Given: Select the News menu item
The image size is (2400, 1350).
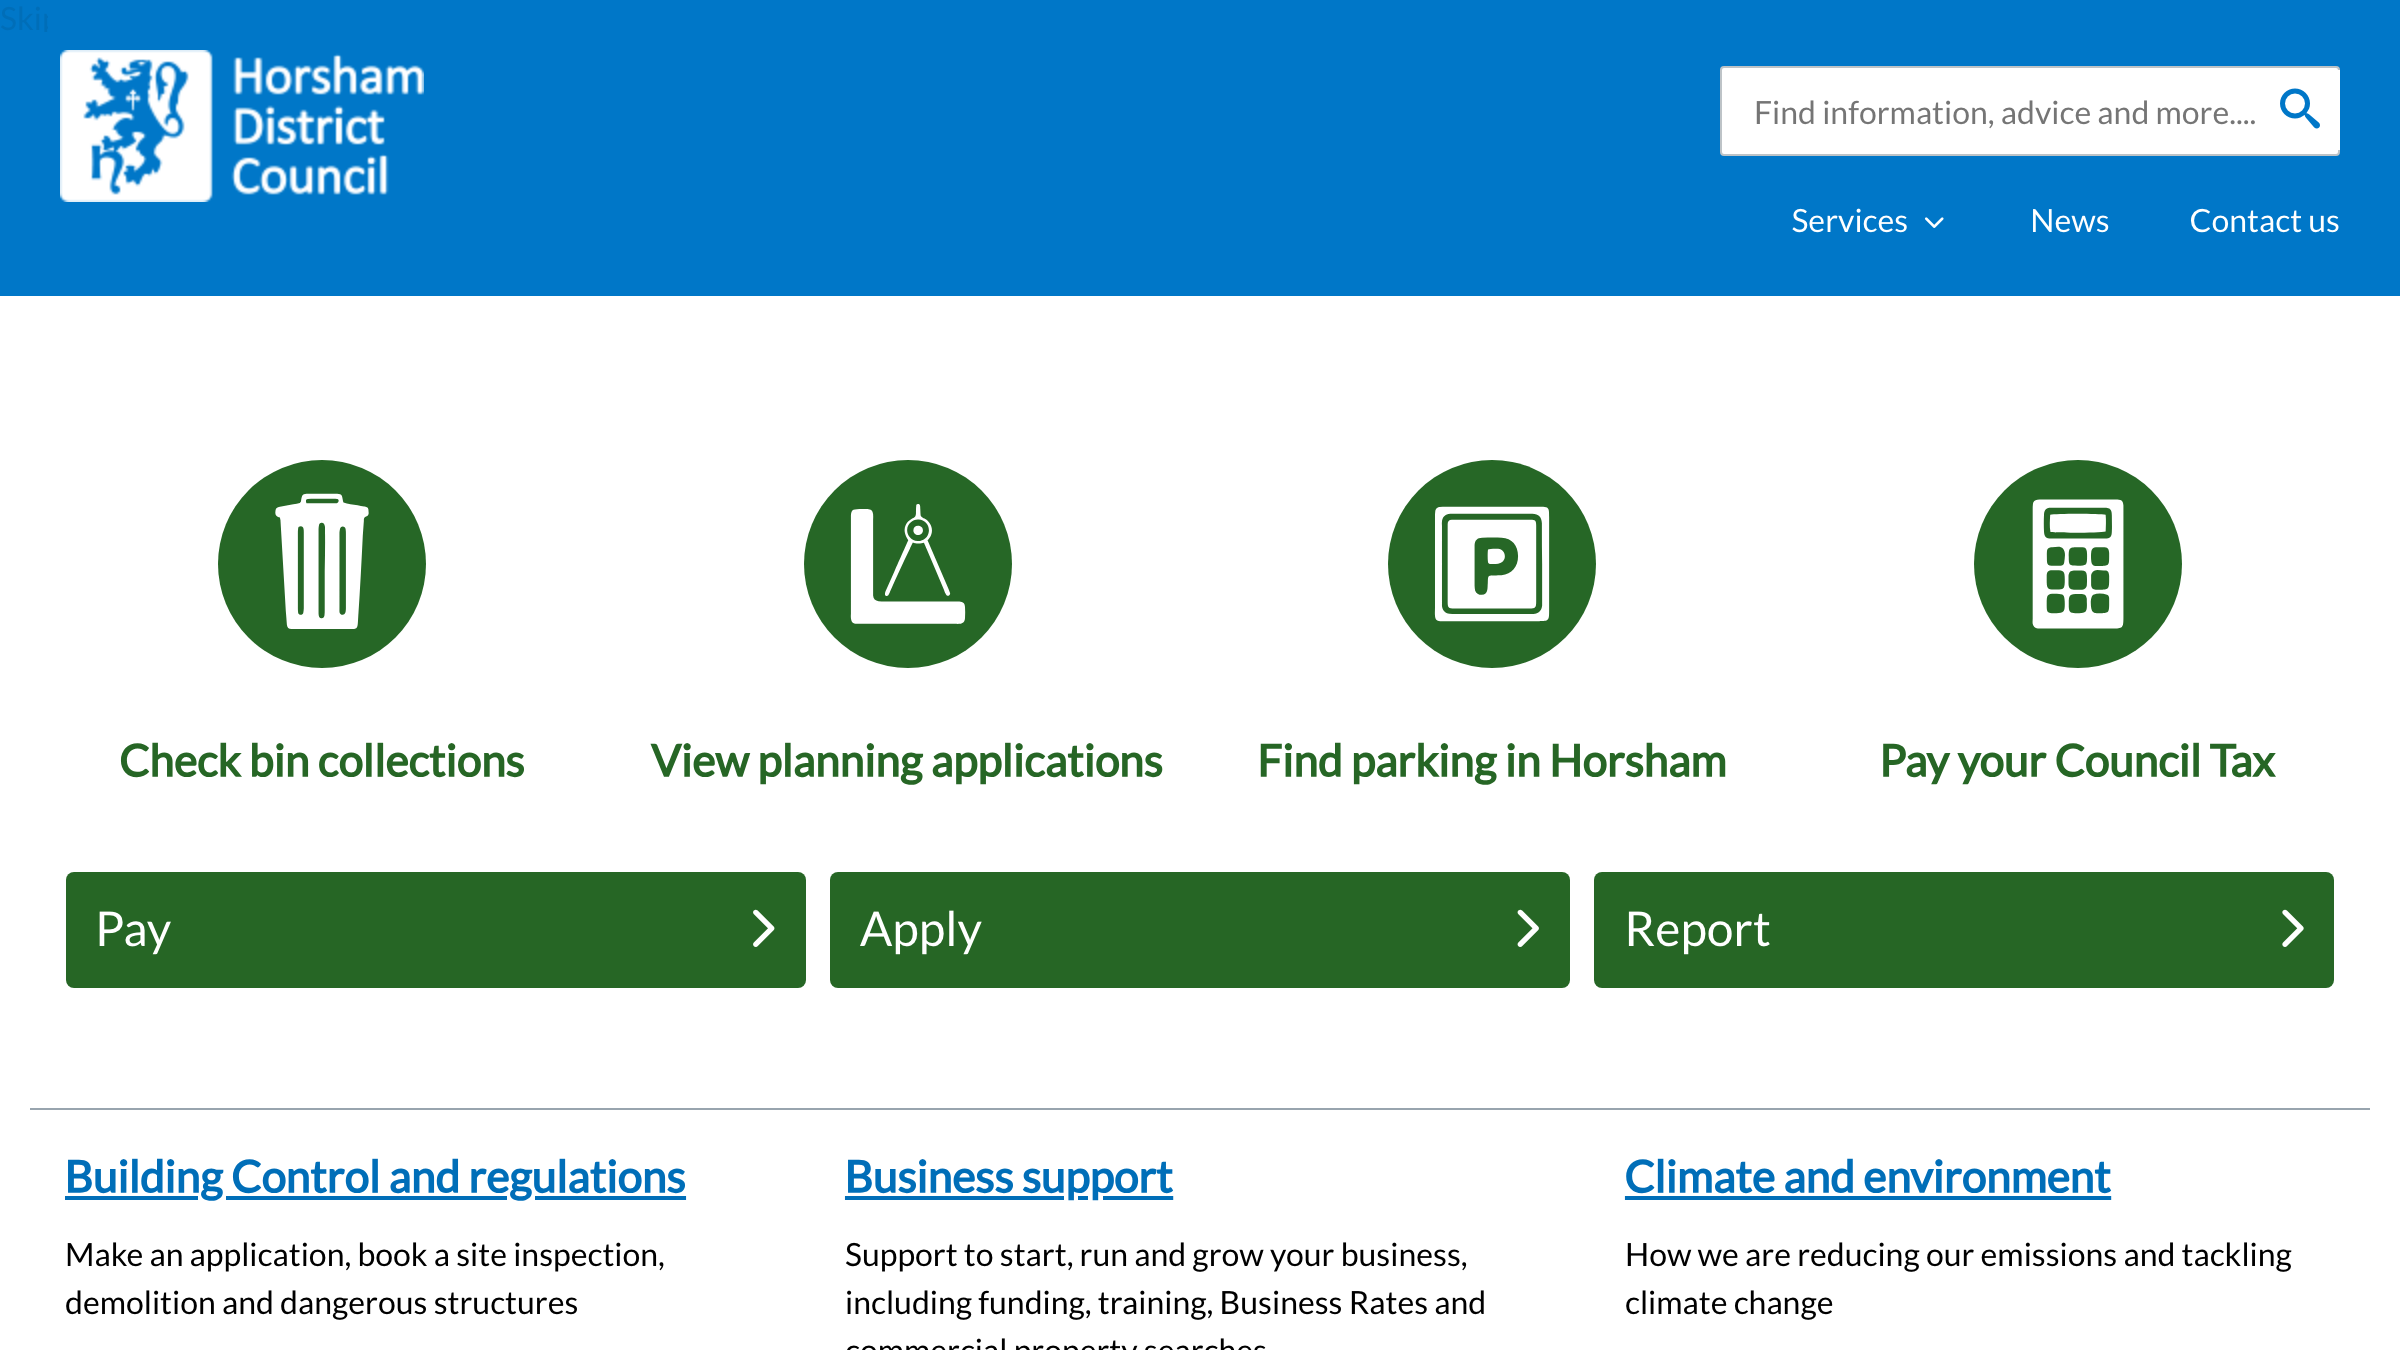Looking at the screenshot, I should (2069, 221).
